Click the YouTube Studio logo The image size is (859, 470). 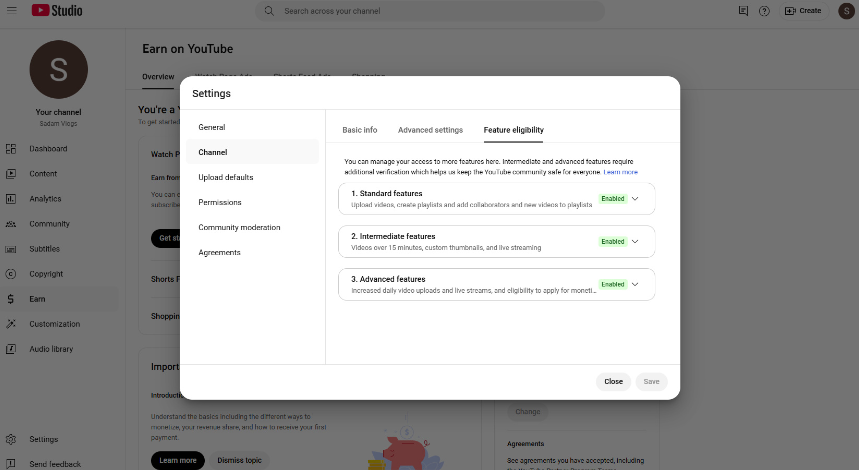click(x=57, y=10)
